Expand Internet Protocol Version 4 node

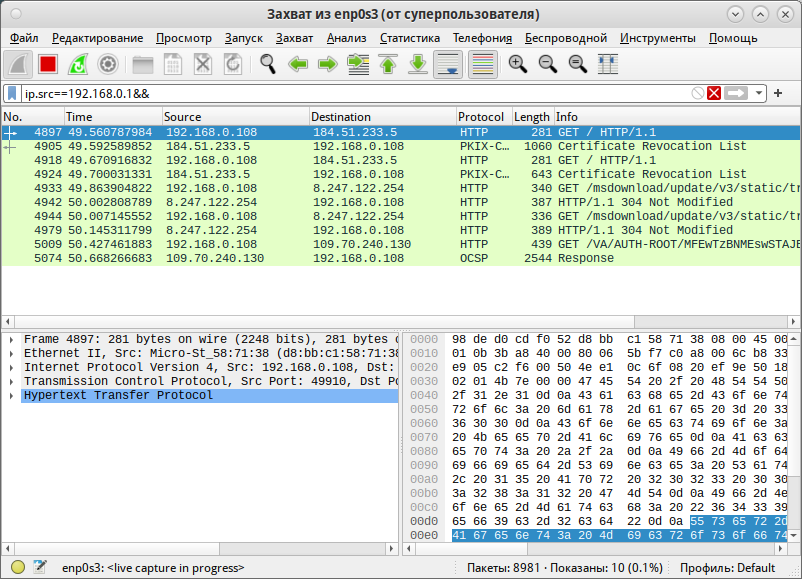pos(11,367)
